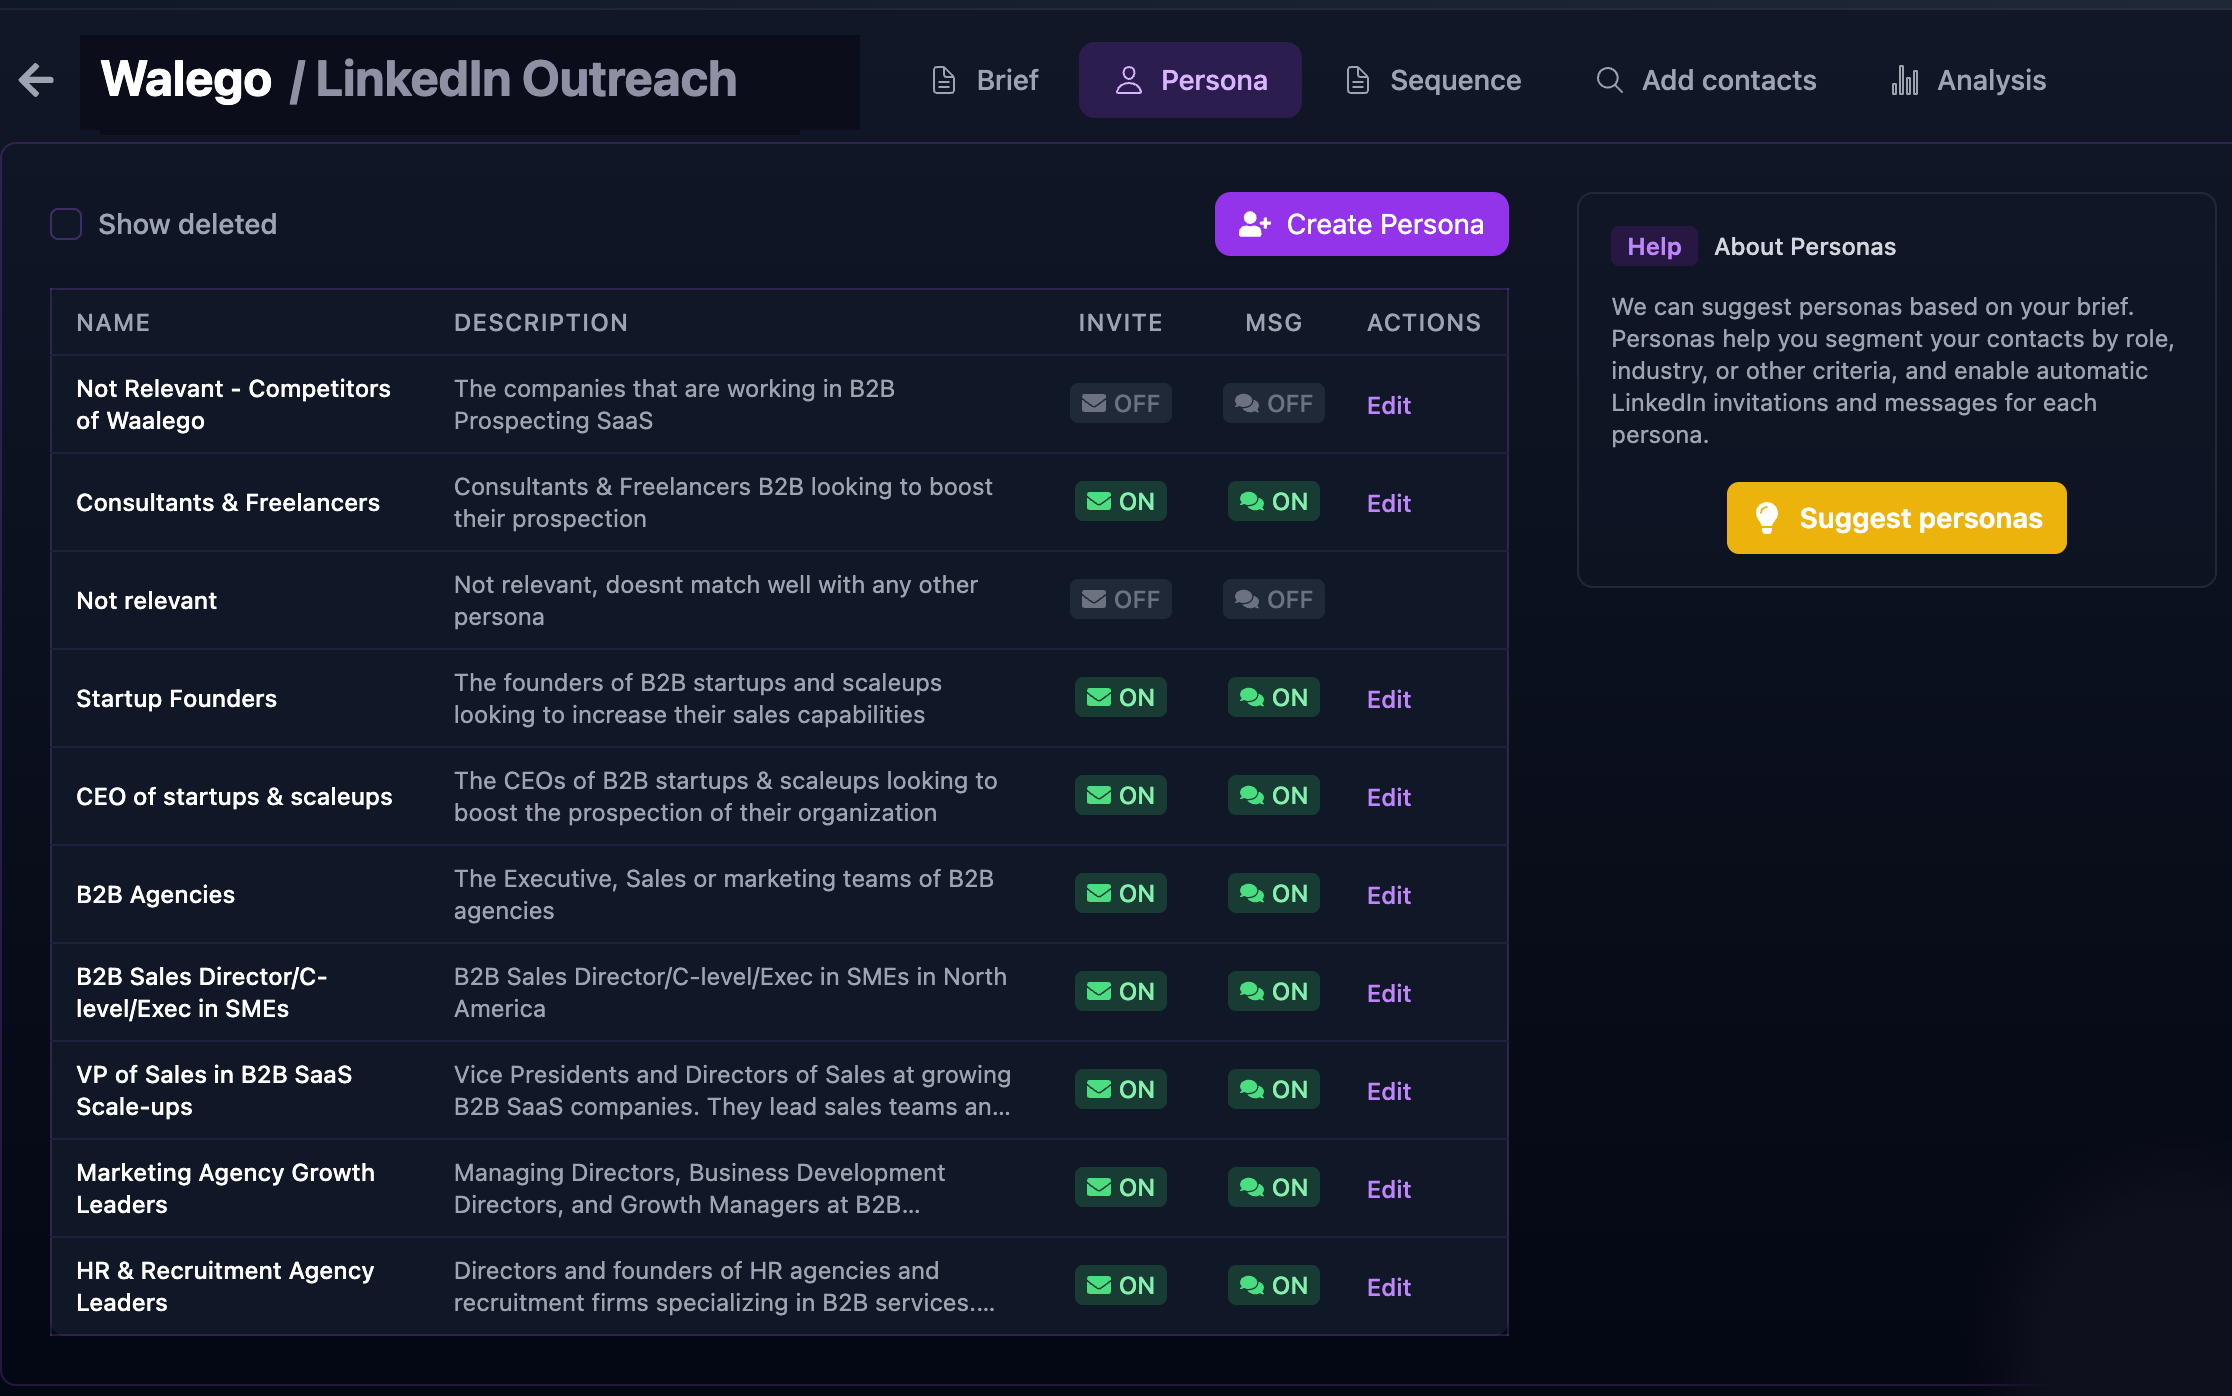Edit the B2B Sales Director/C-level/Exec persona
Screen dimensions: 2232x1396
coord(1388,993)
